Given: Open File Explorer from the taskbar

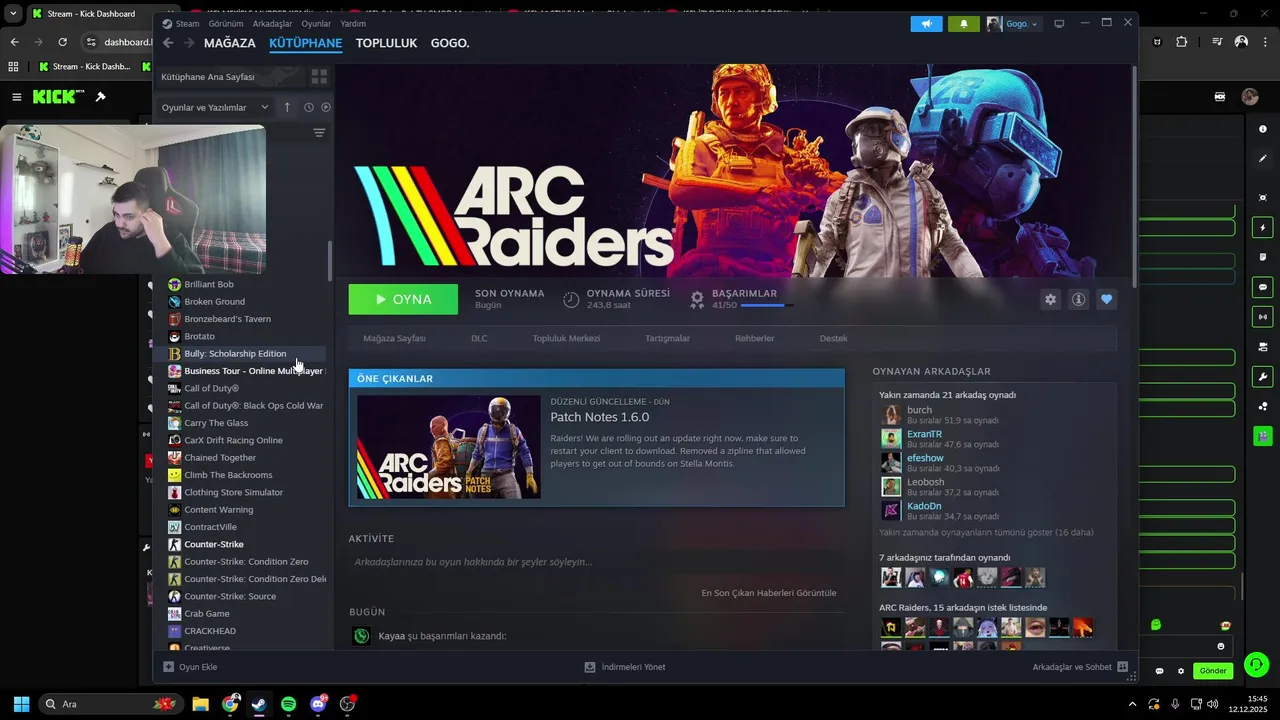Looking at the screenshot, I should [200, 704].
